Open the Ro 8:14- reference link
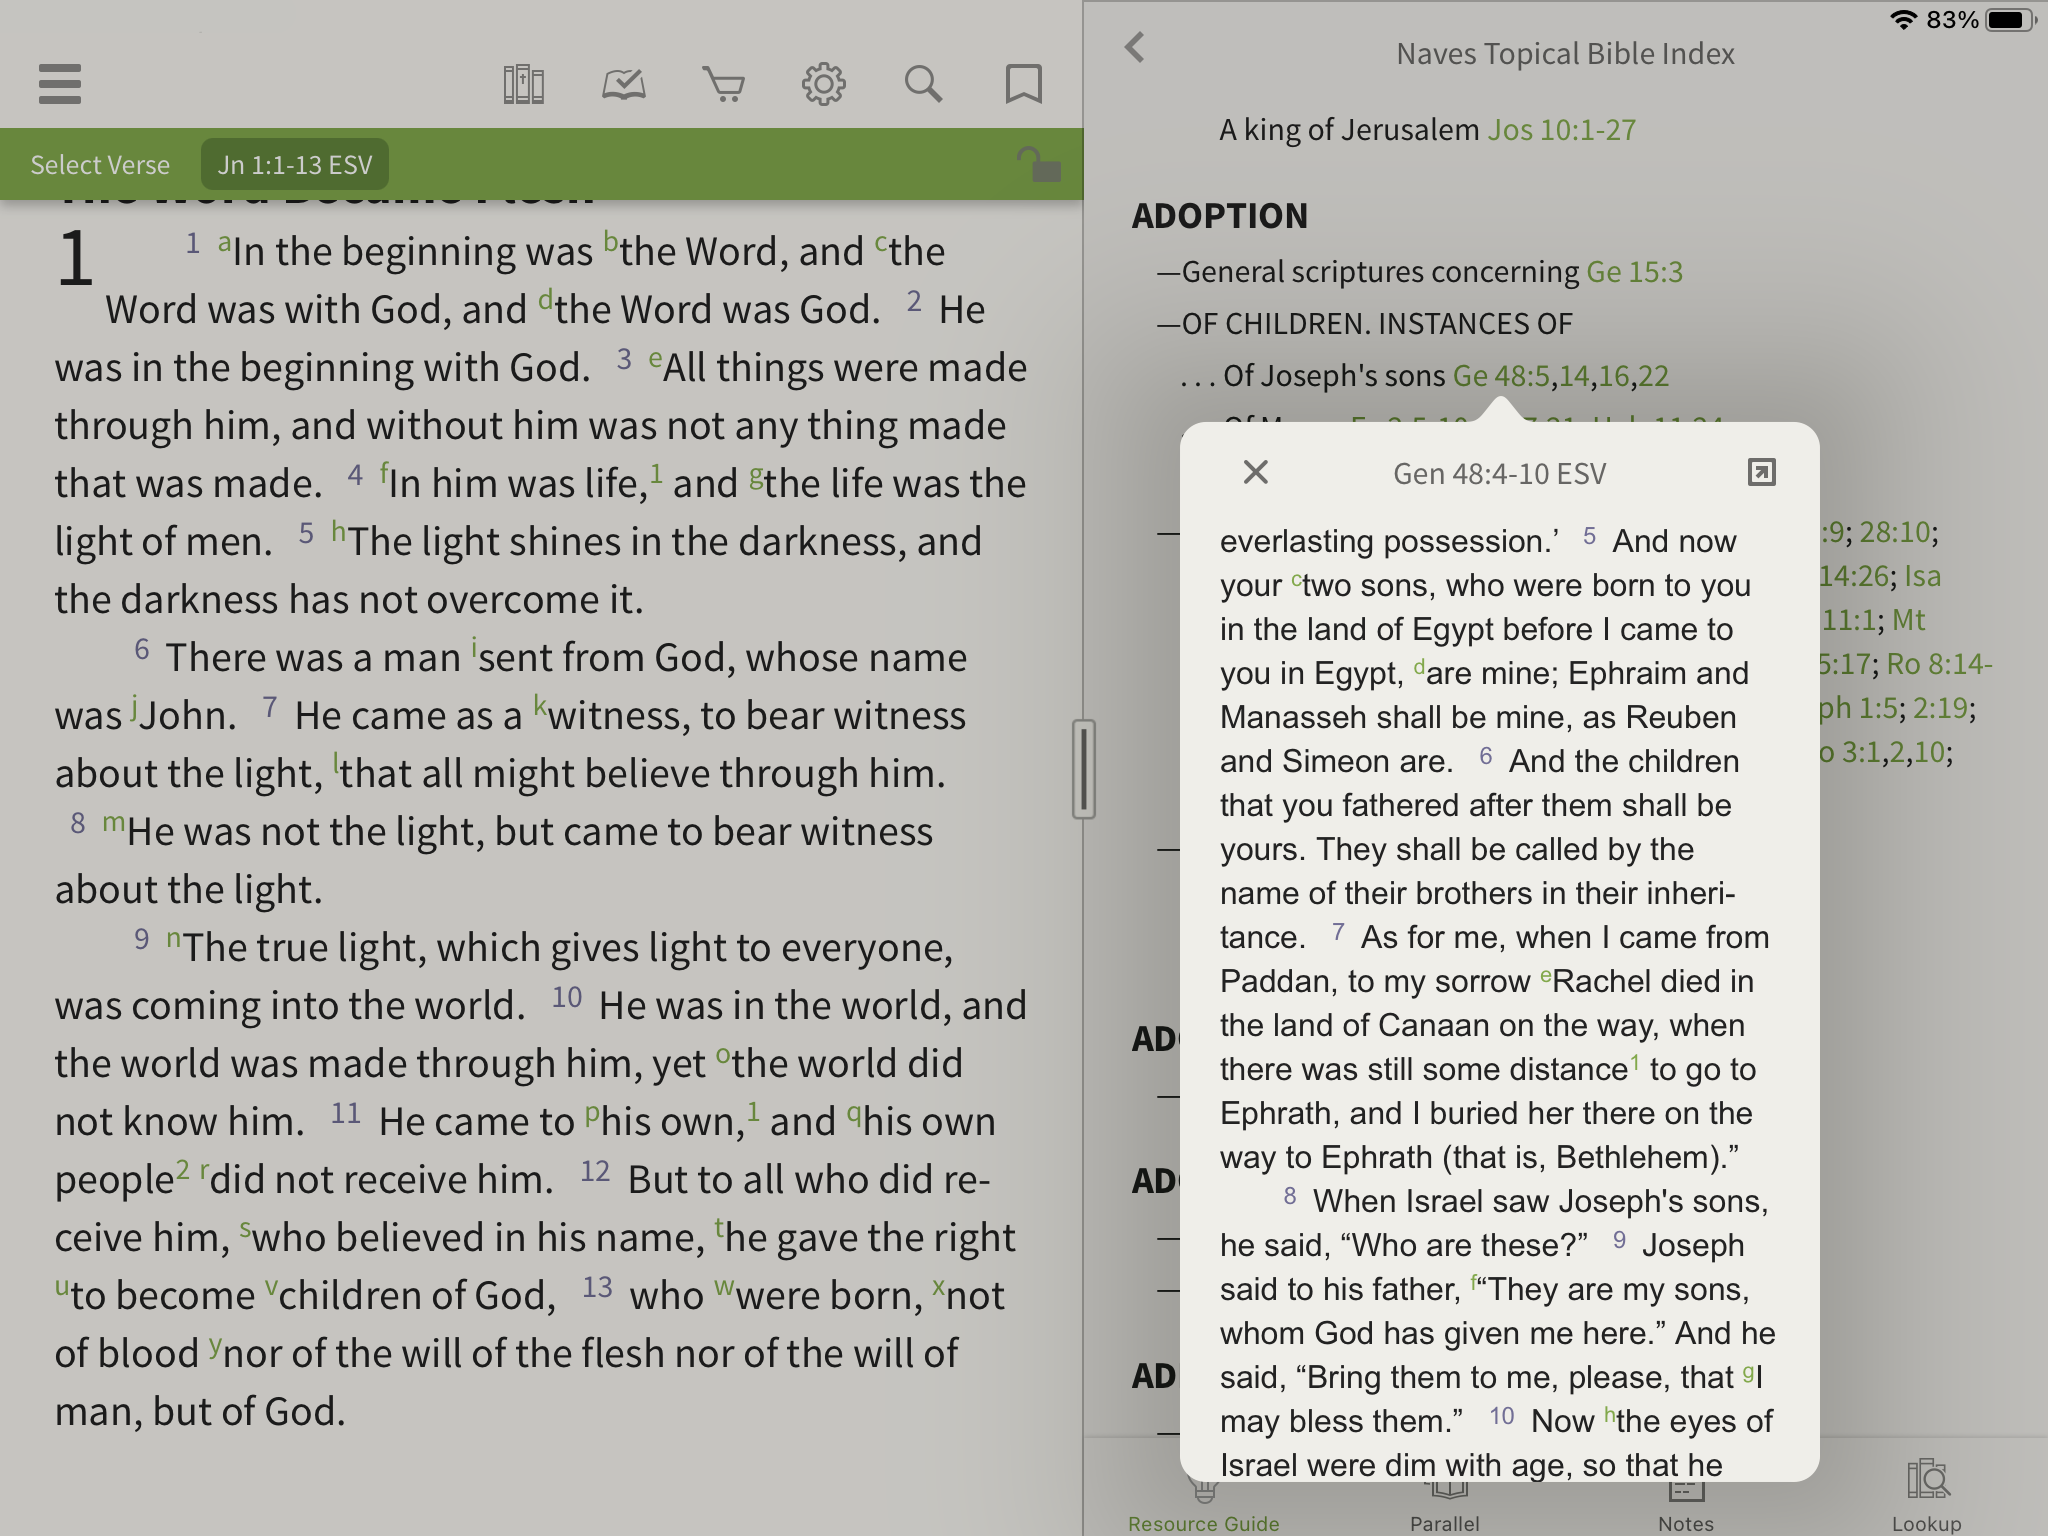2048x1536 pixels. [1940, 664]
